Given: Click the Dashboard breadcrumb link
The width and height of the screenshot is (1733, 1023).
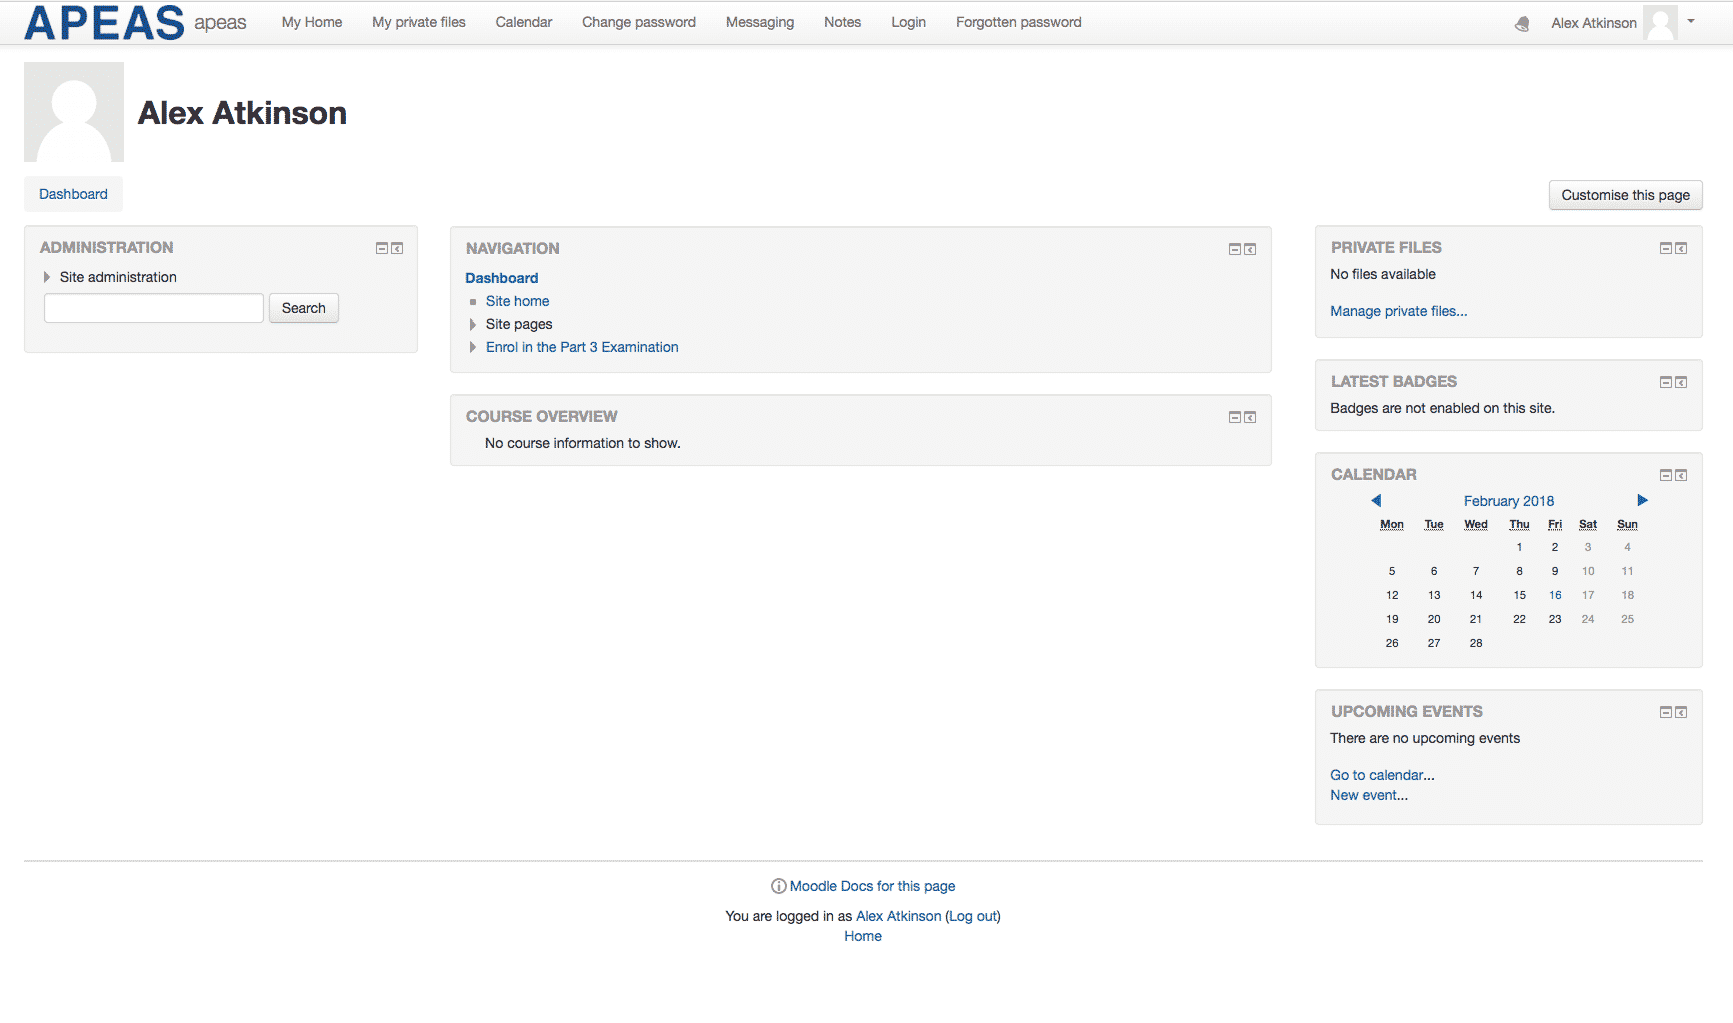Looking at the screenshot, I should [x=73, y=194].
